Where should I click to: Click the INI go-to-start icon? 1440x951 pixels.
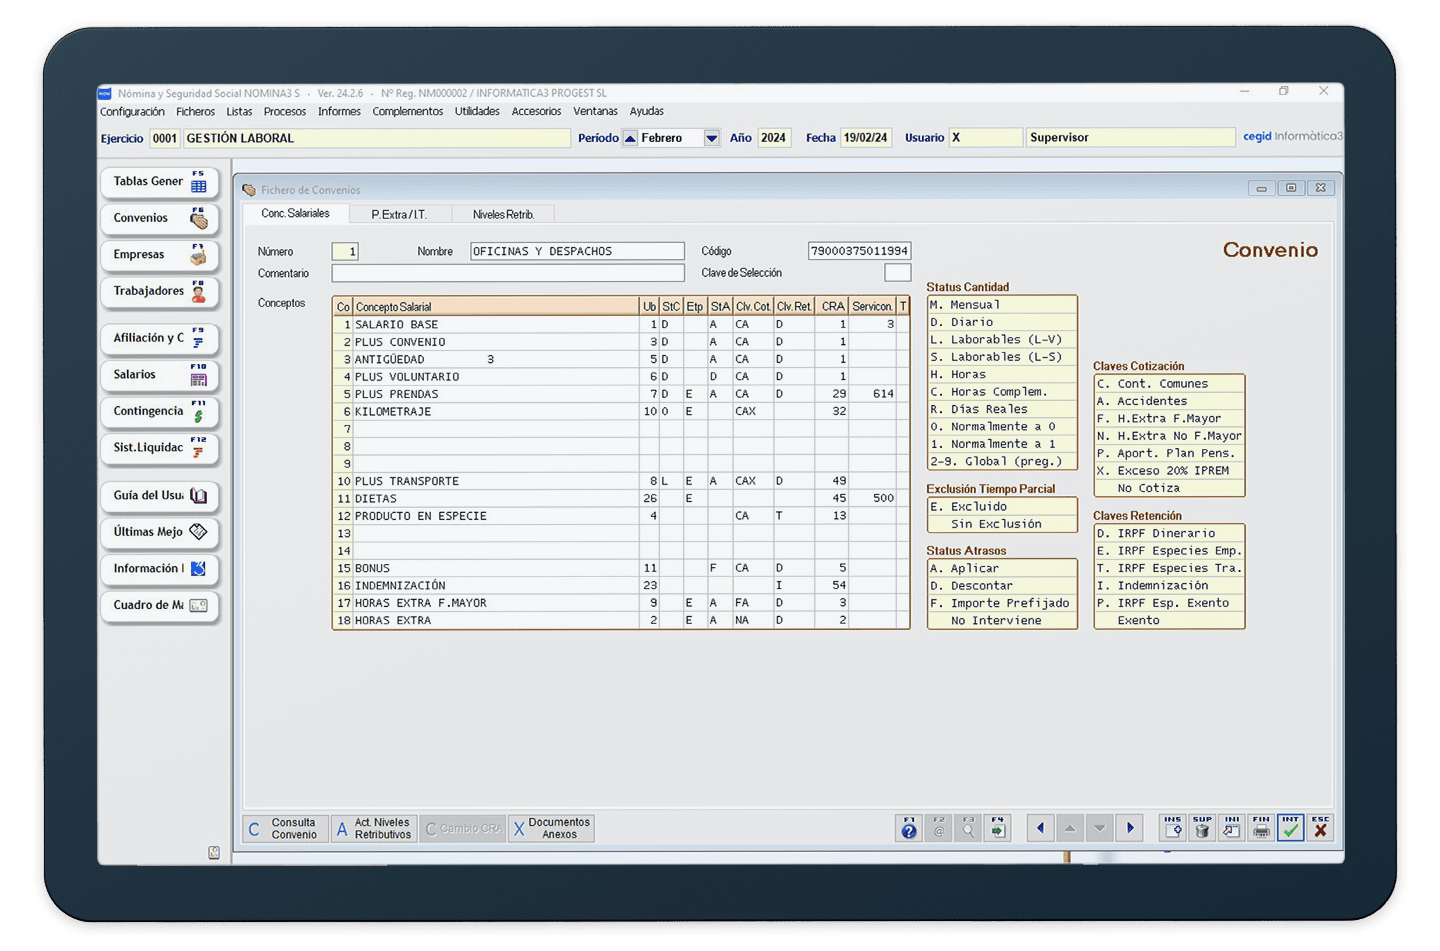click(1232, 828)
